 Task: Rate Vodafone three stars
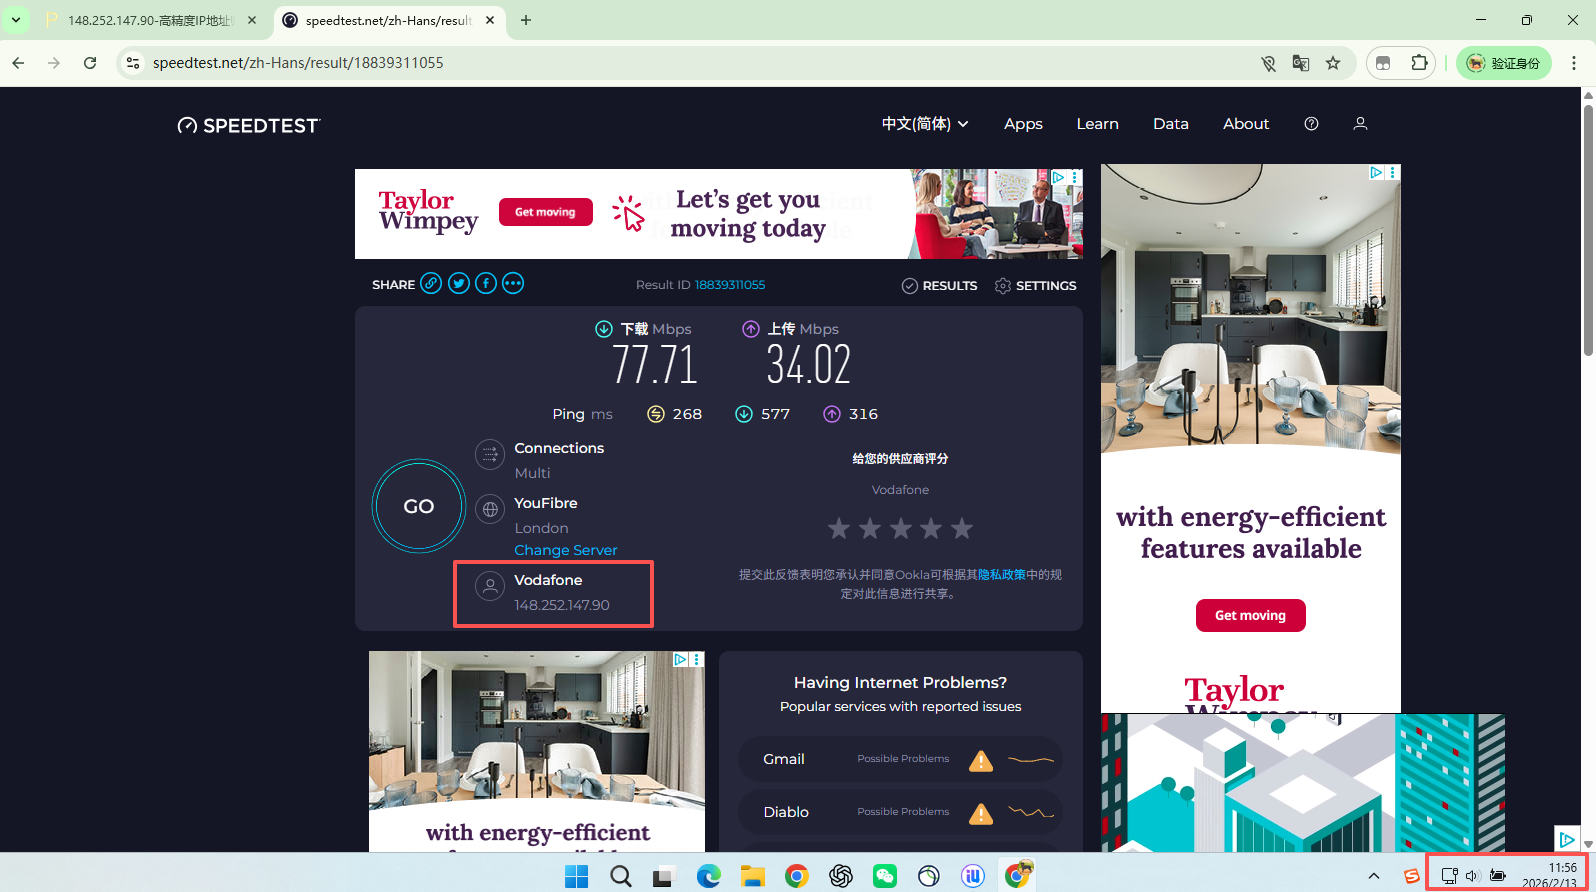tap(901, 528)
